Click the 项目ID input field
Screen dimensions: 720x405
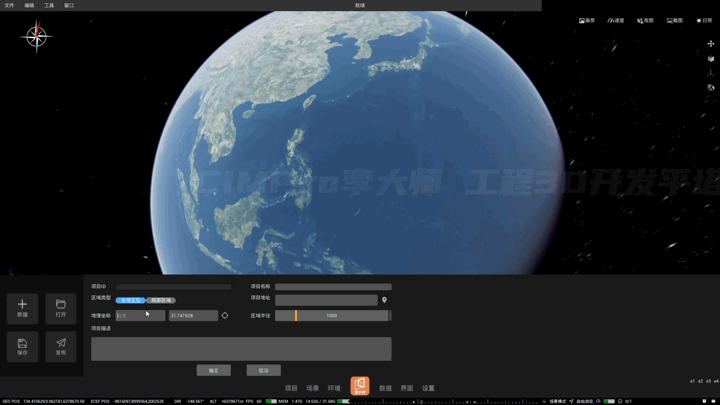point(174,287)
